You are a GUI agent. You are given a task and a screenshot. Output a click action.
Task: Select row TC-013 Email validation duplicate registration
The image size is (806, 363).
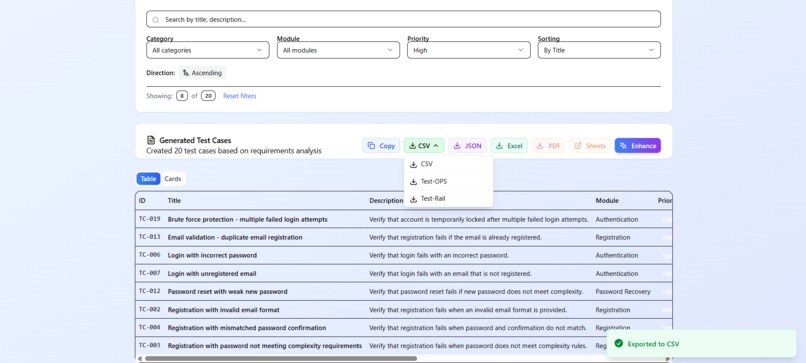point(404,237)
